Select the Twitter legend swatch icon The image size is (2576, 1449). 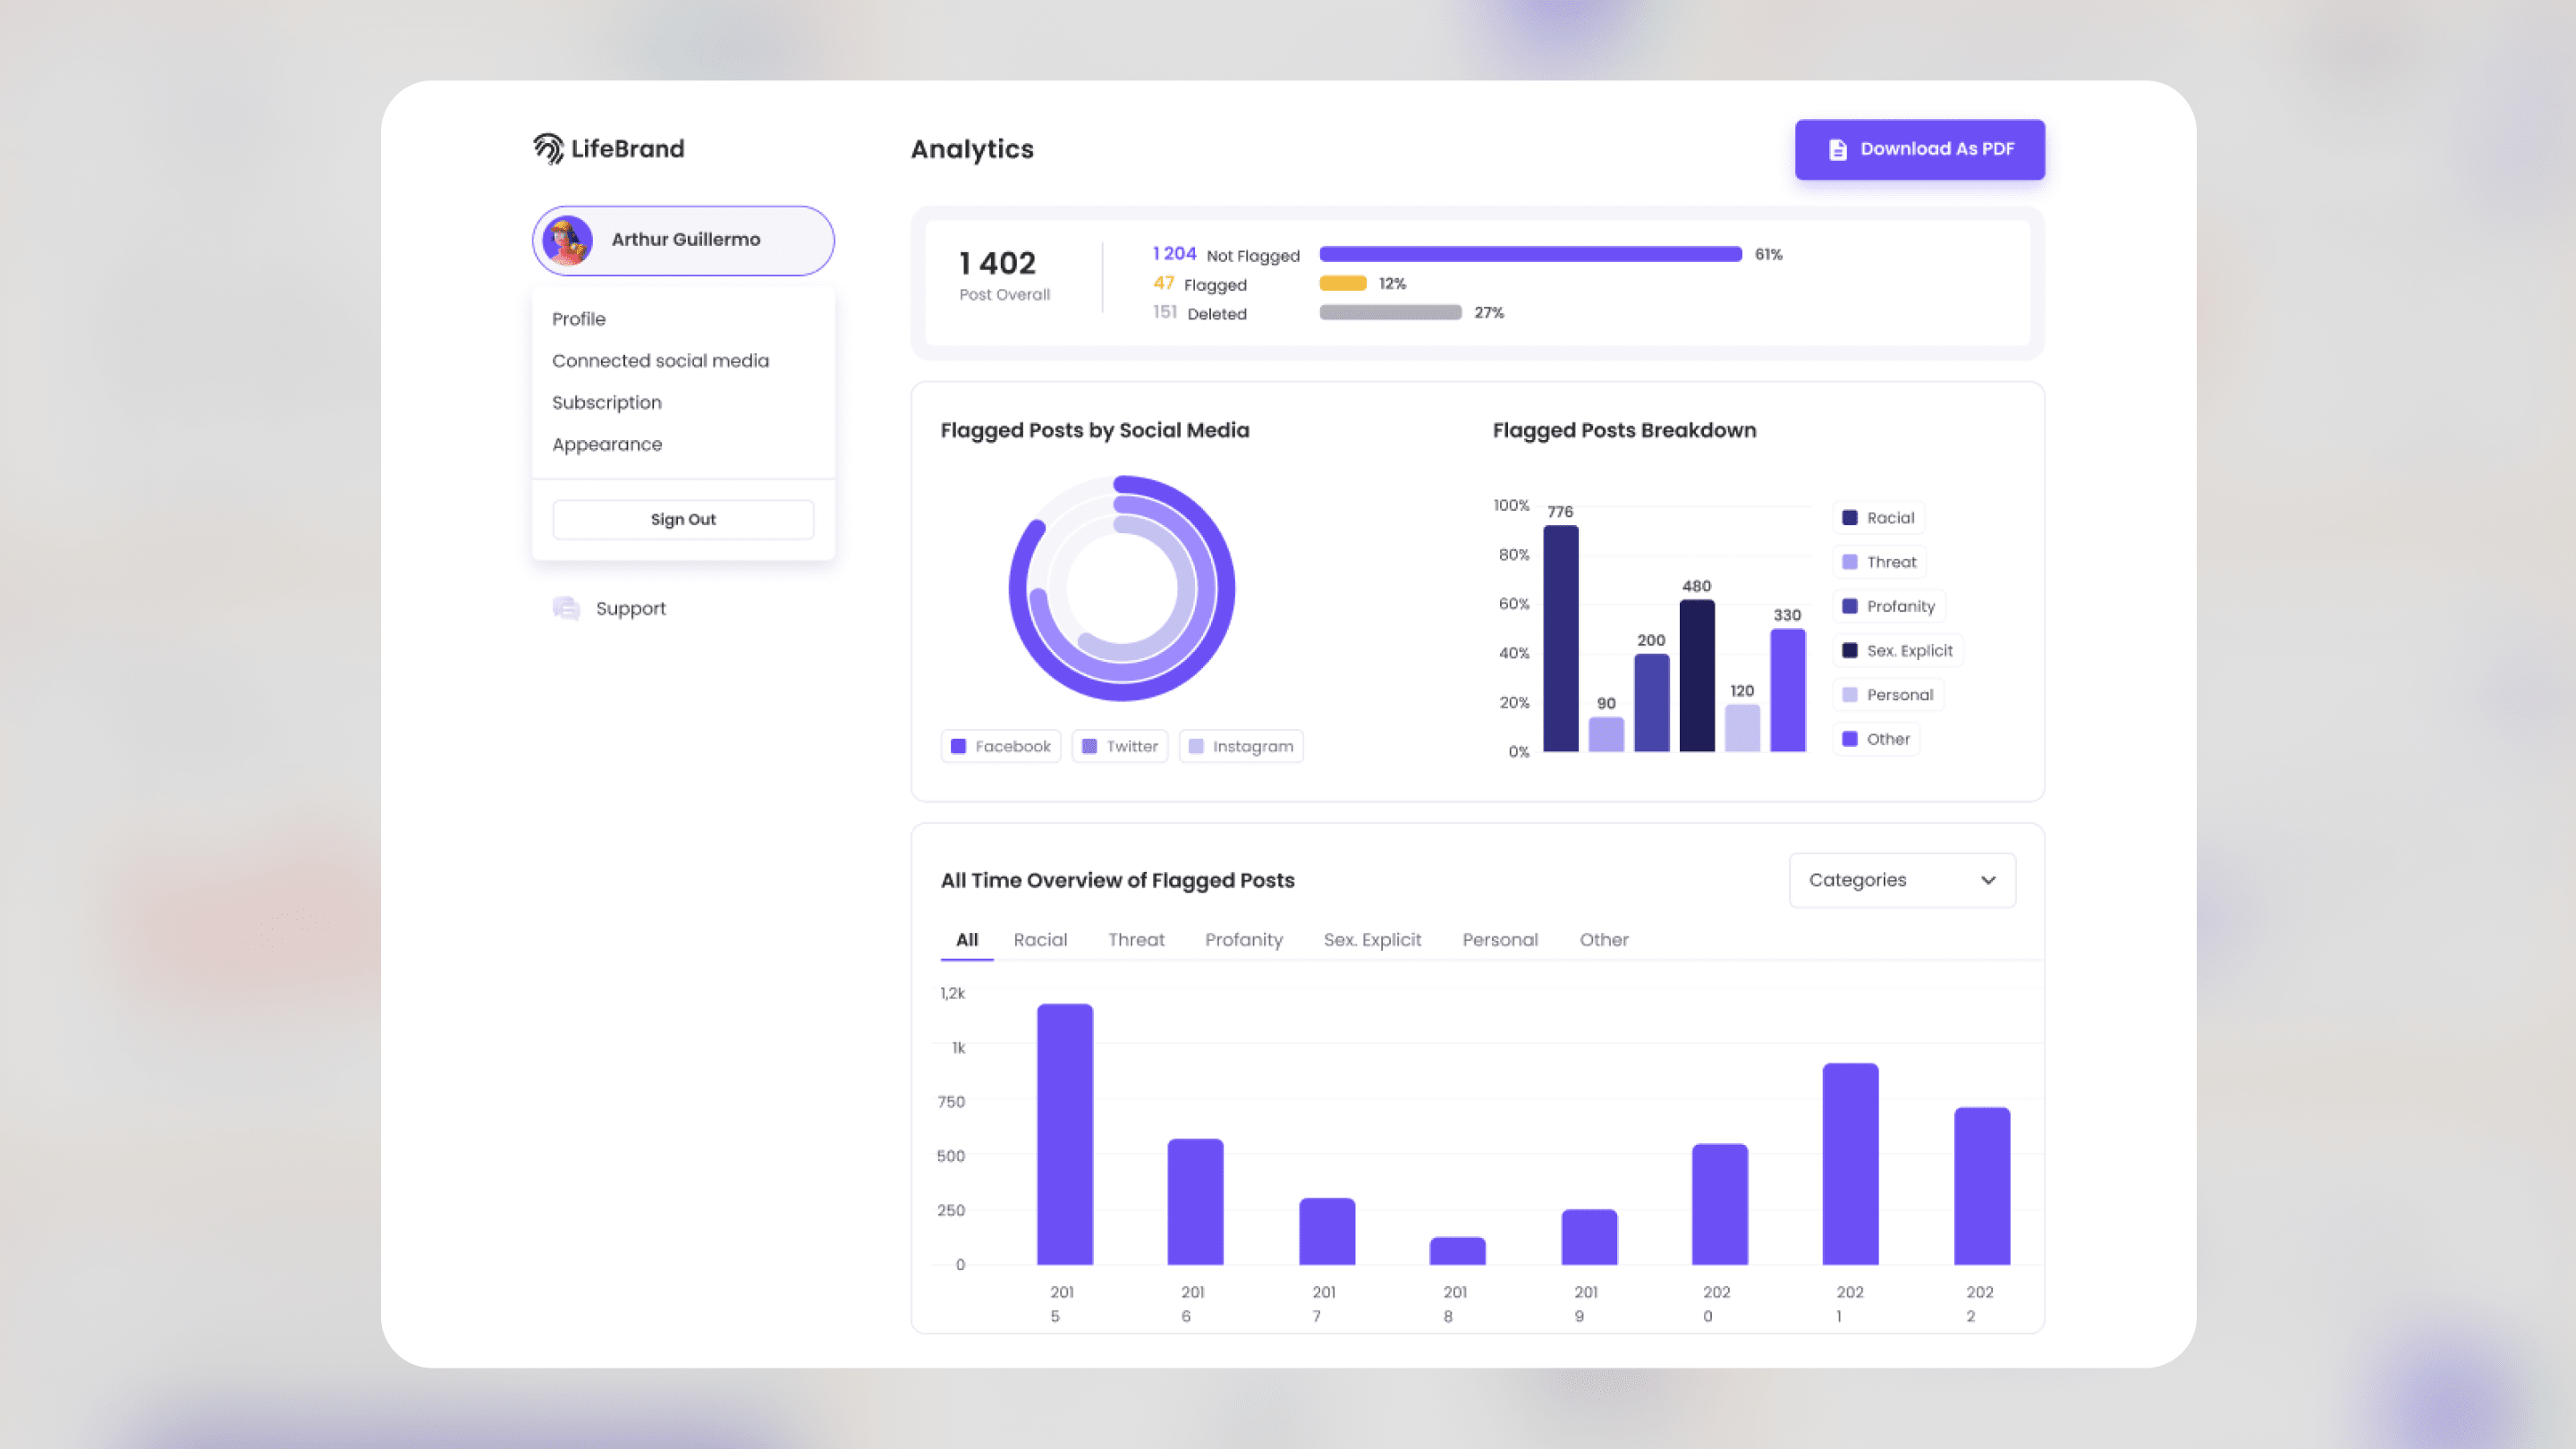tap(1089, 745)
